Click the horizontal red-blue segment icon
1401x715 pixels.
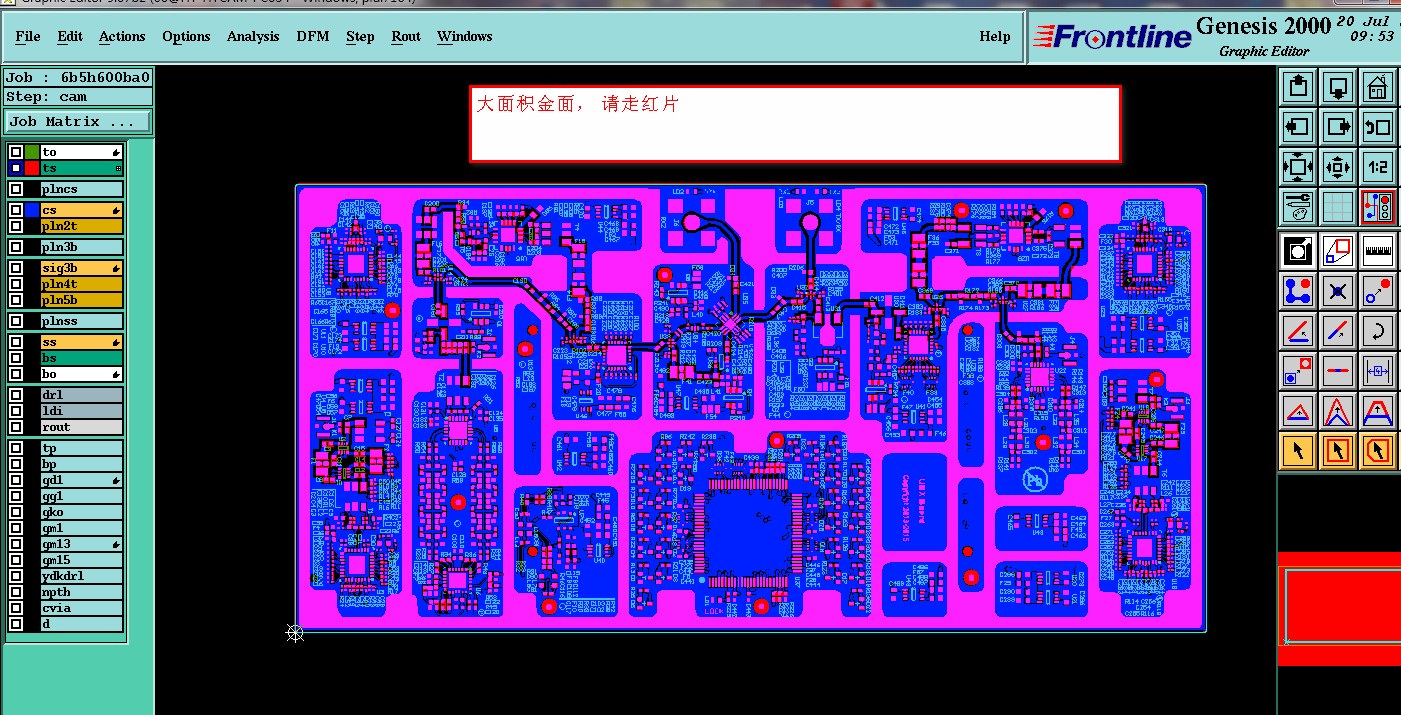1338,371
